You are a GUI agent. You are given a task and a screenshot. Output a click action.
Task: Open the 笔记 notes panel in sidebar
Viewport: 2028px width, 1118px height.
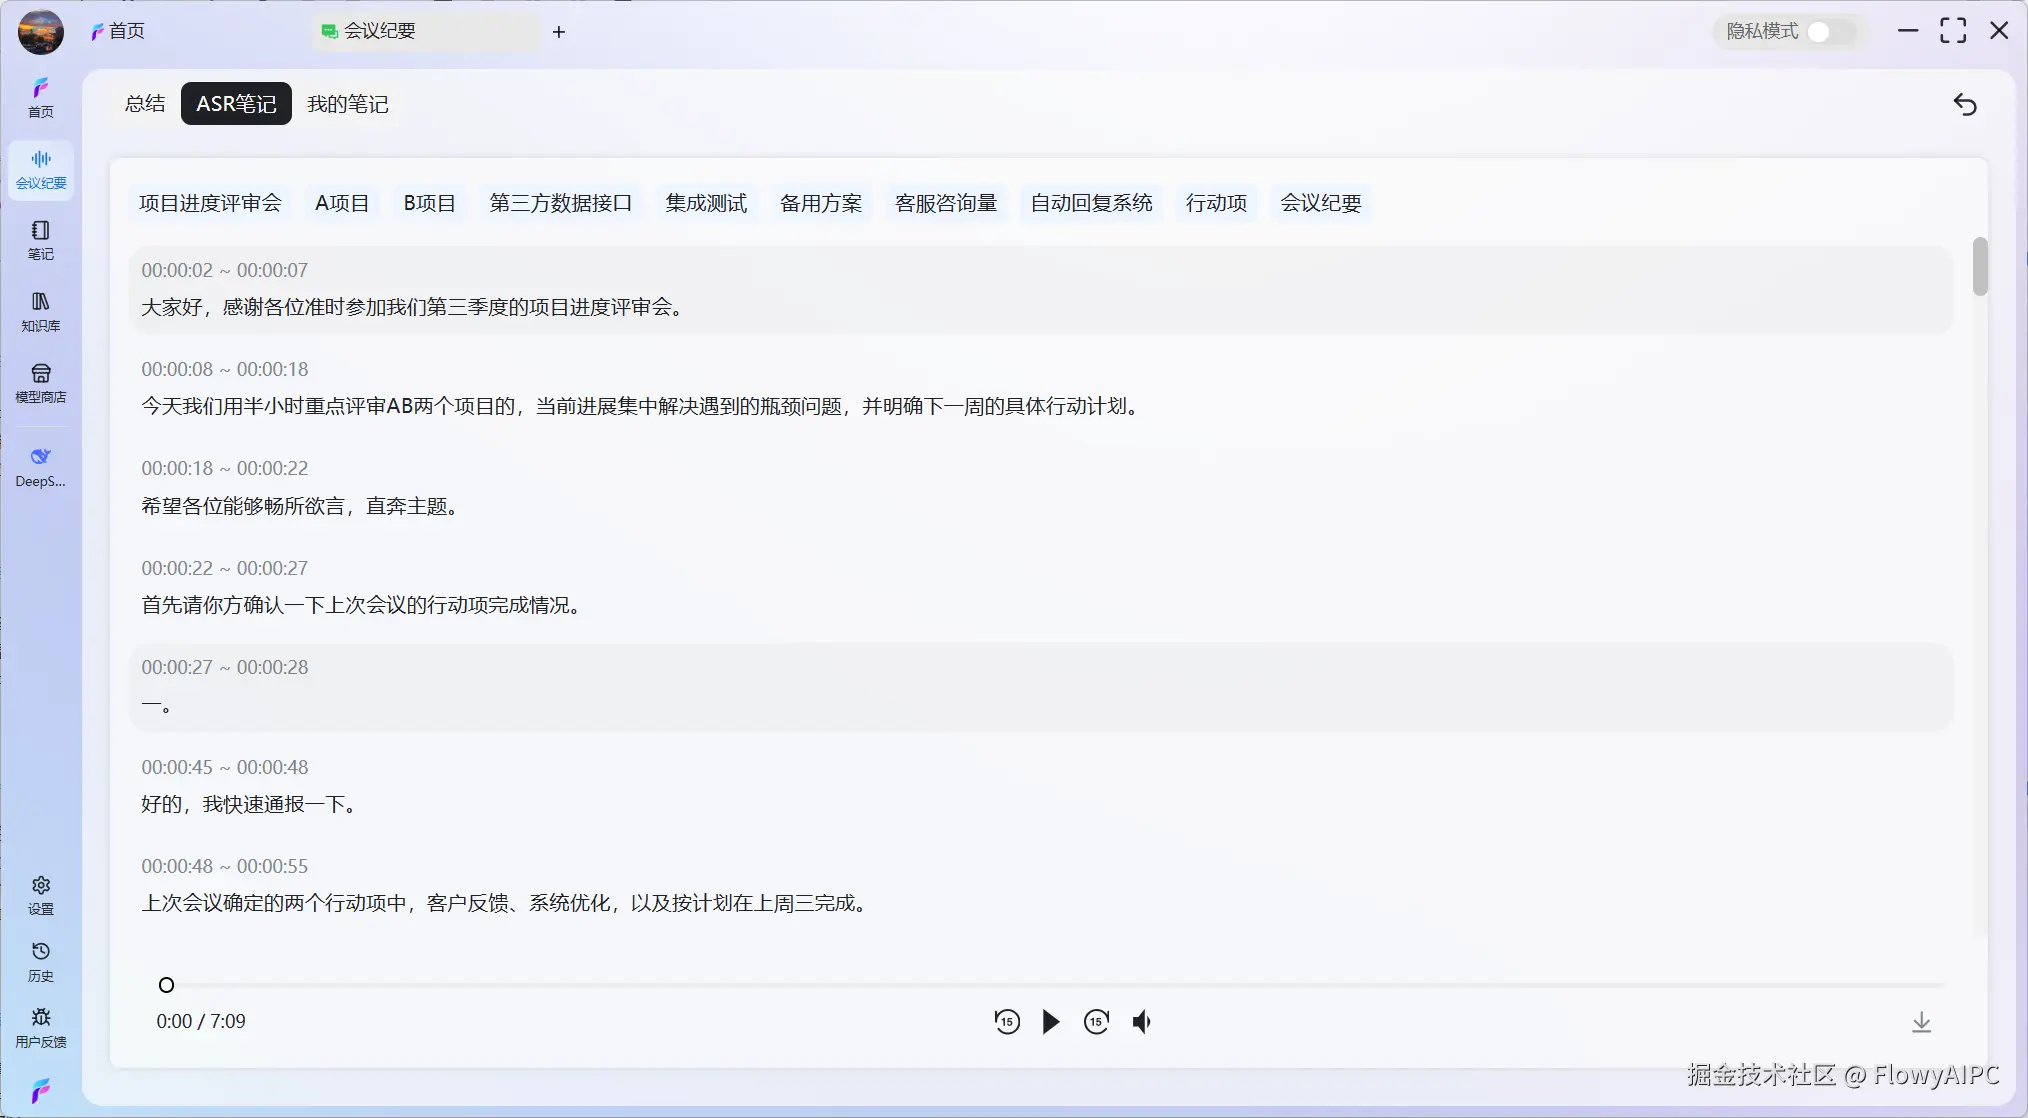click(x=40, y=240)
